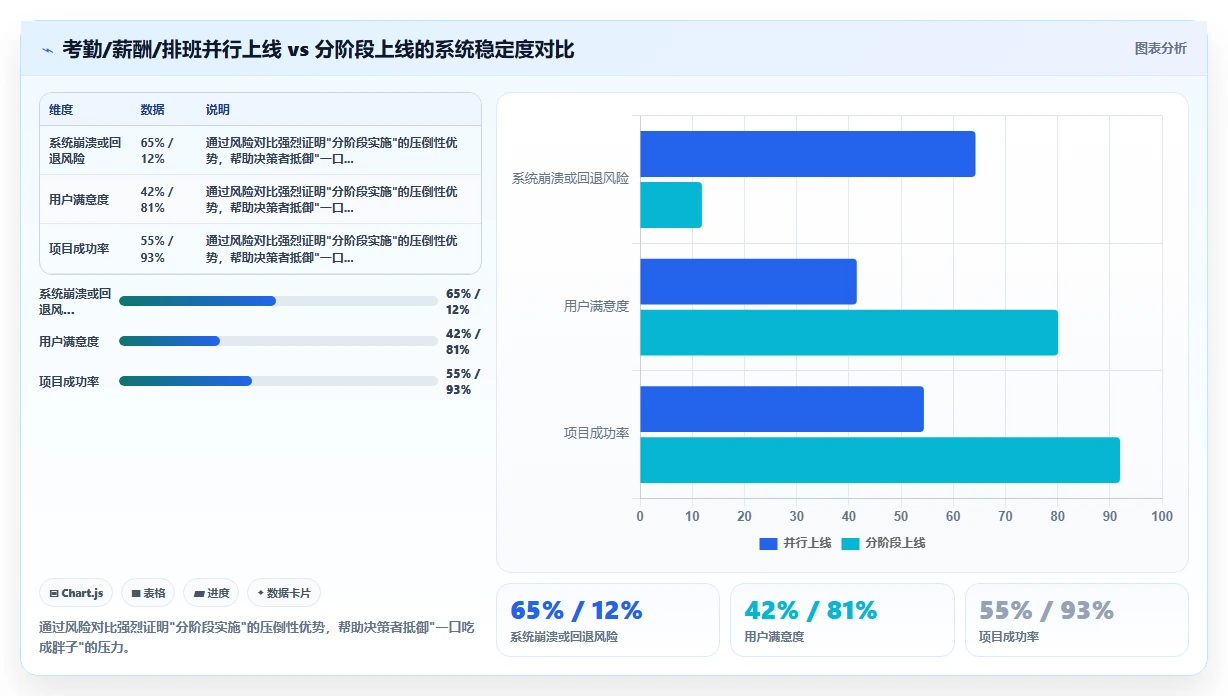Image resolution: width=1228 pixels, height=696 pixels.
Task: Click the 说明 text in 用户满意度 row
Action: tap(332, 200)
